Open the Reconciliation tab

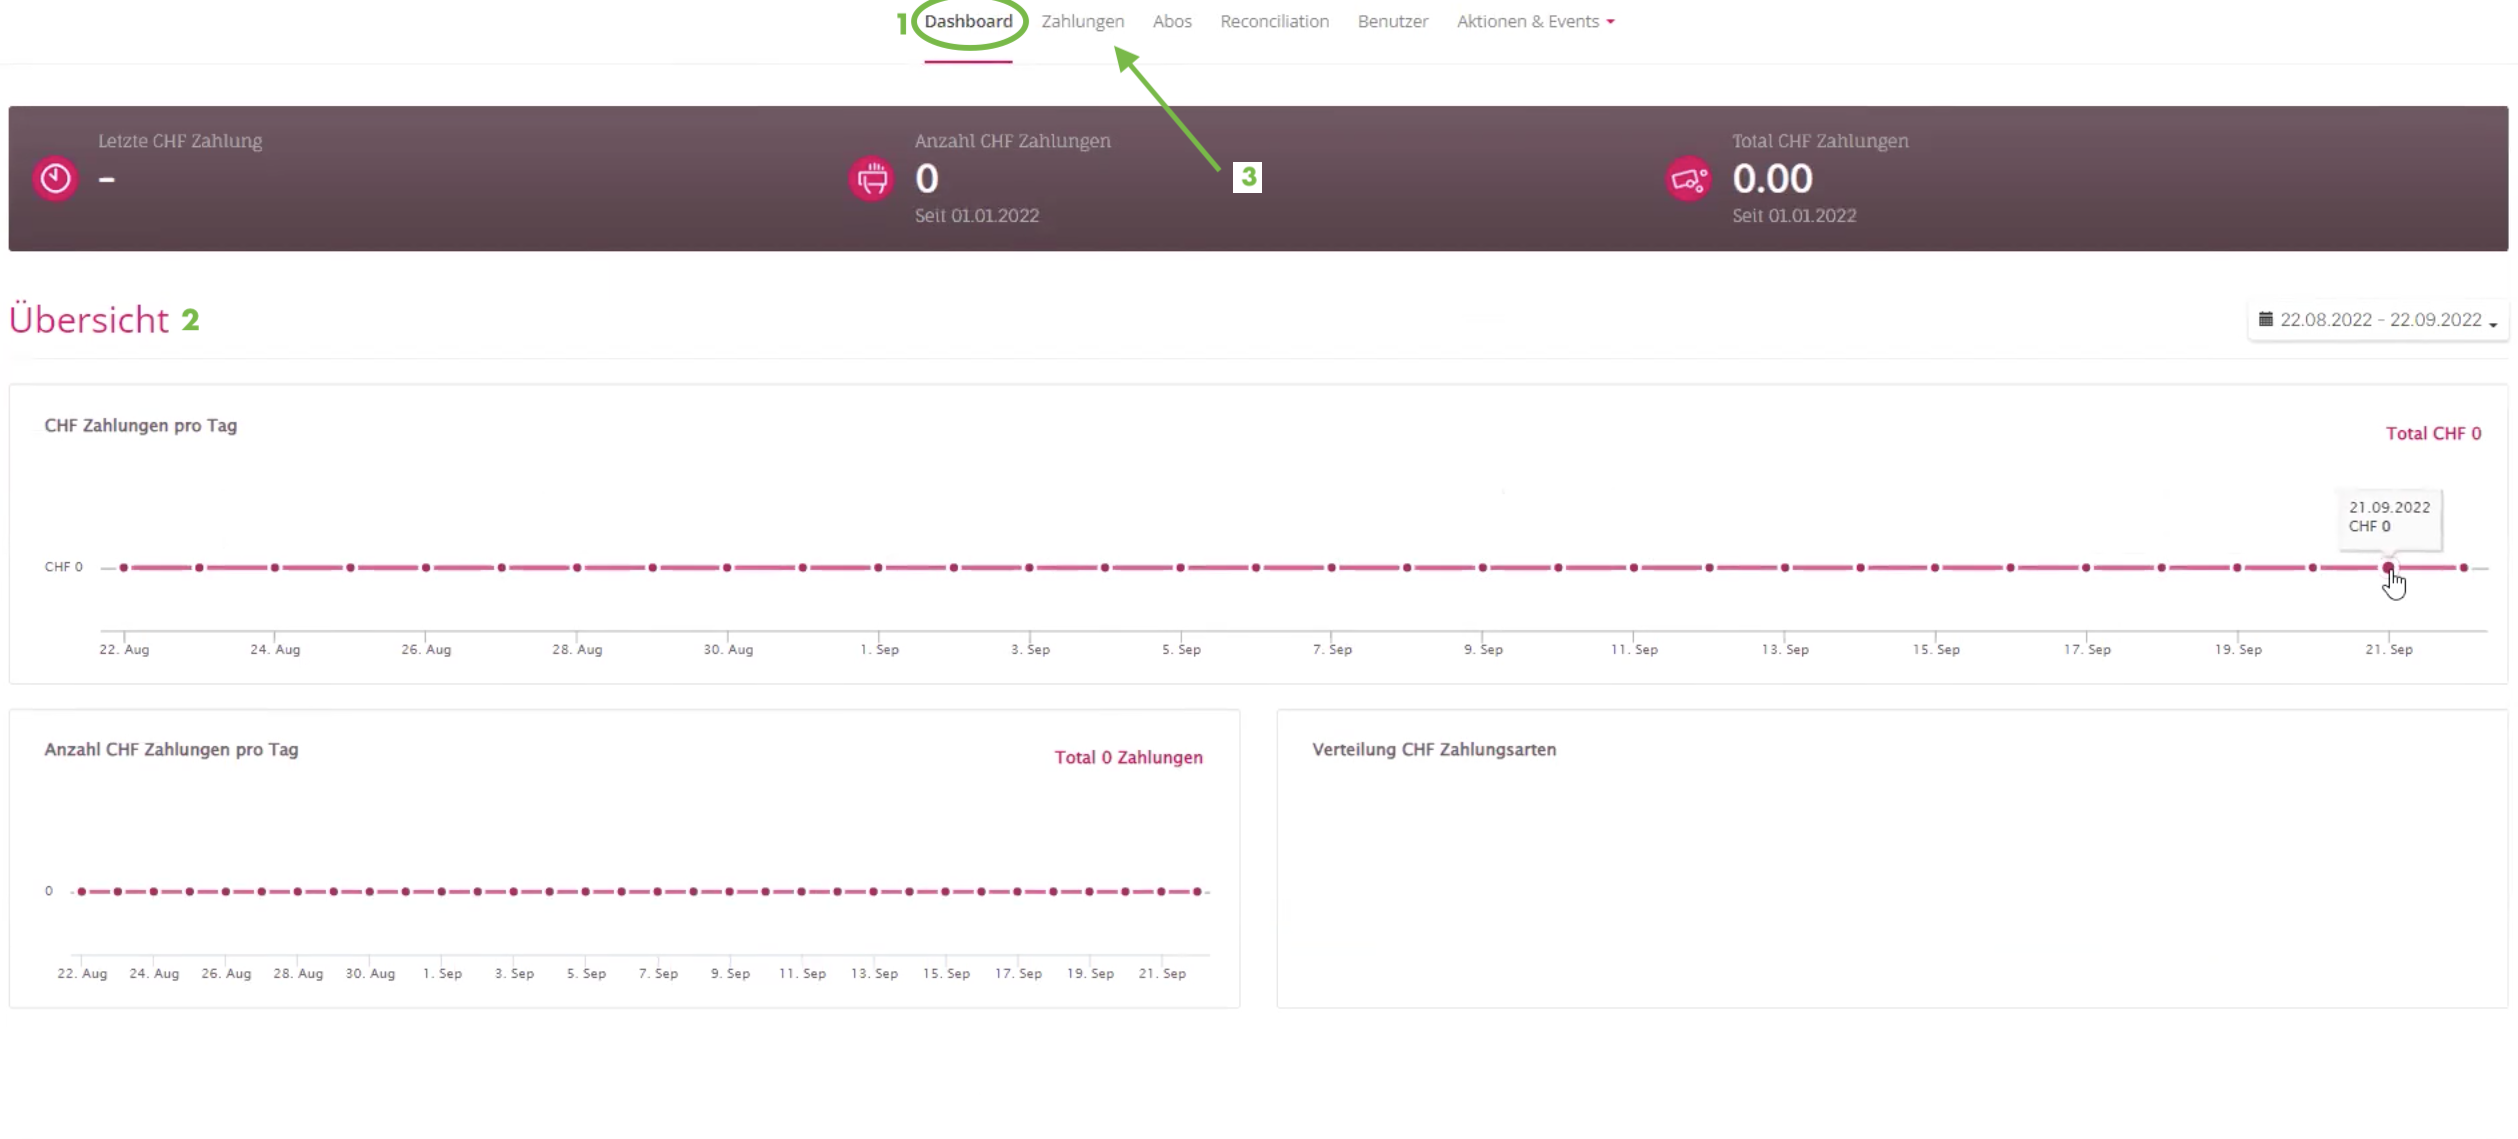(x=1274, y=21)
